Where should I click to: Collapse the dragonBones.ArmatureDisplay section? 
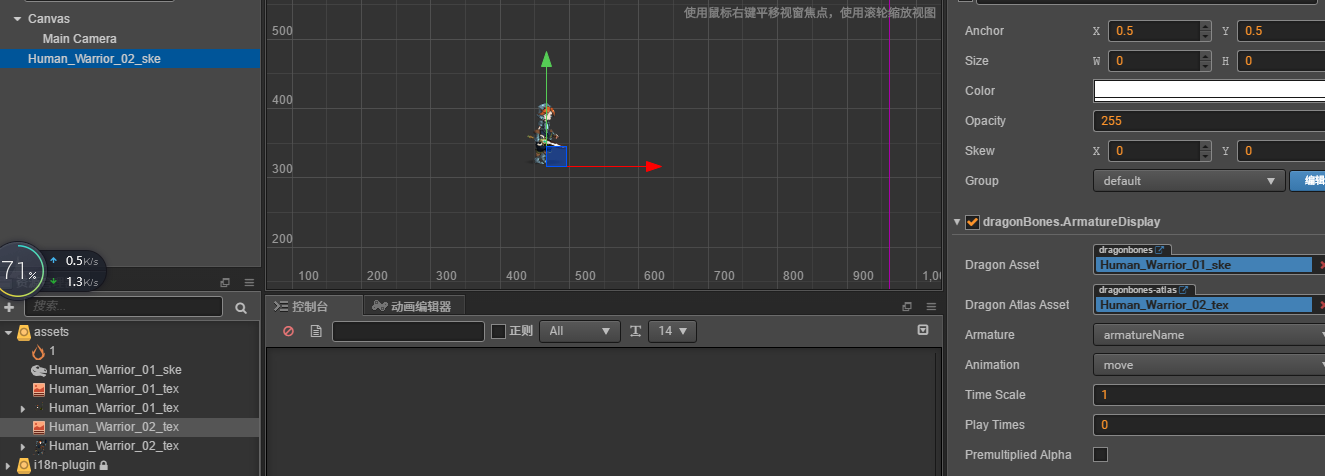tap(957, 222)
